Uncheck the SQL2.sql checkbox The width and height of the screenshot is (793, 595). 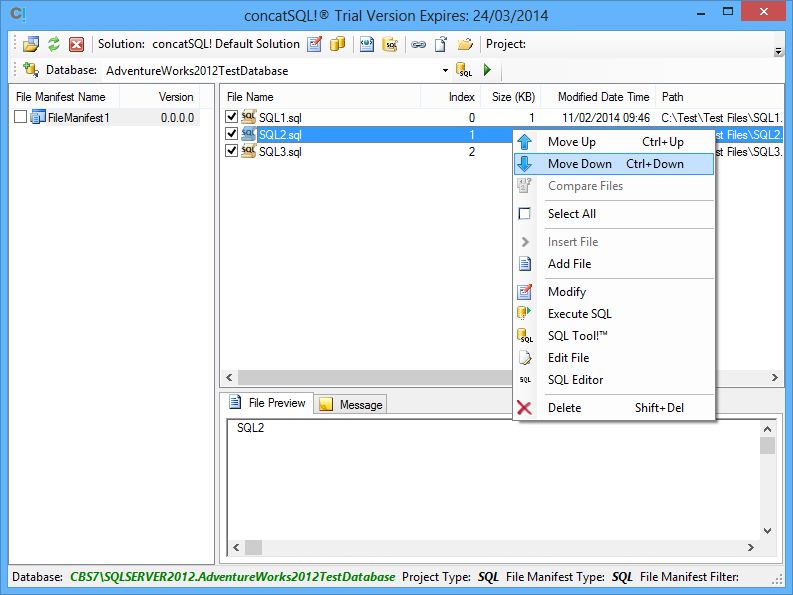coord(232,134)
